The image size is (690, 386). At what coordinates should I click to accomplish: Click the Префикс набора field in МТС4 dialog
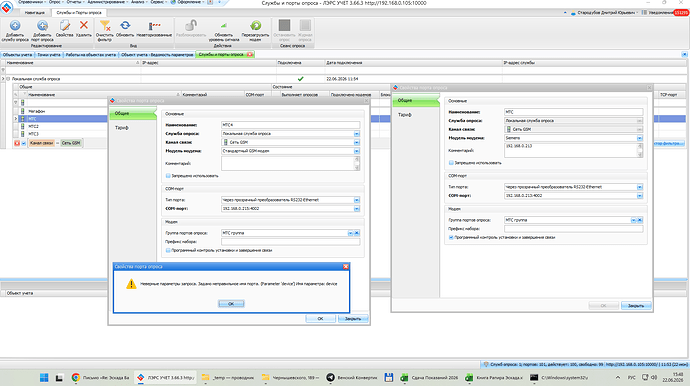290,242
